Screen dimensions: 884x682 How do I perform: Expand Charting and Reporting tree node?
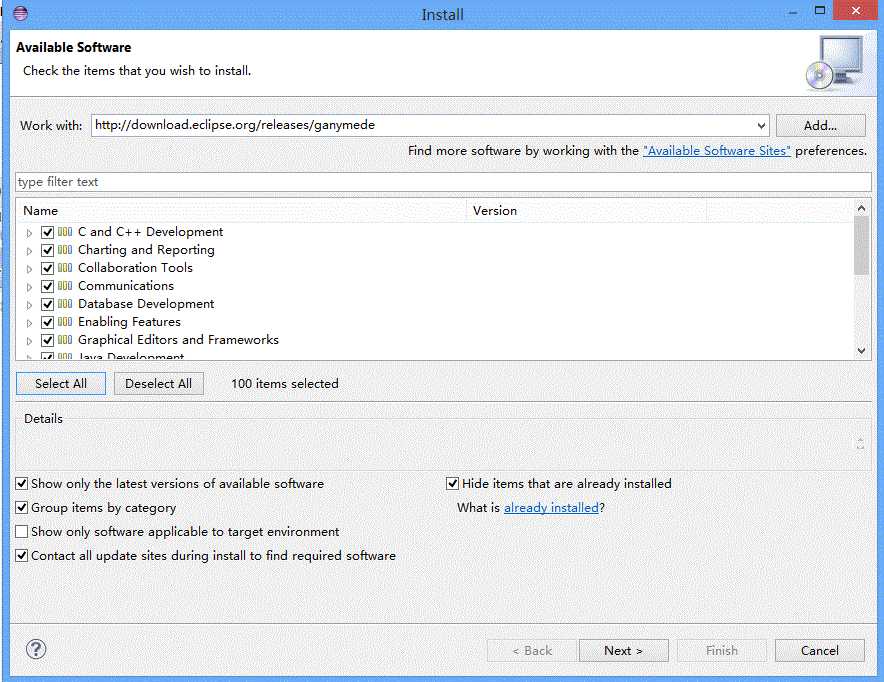[x=29, y=251]
